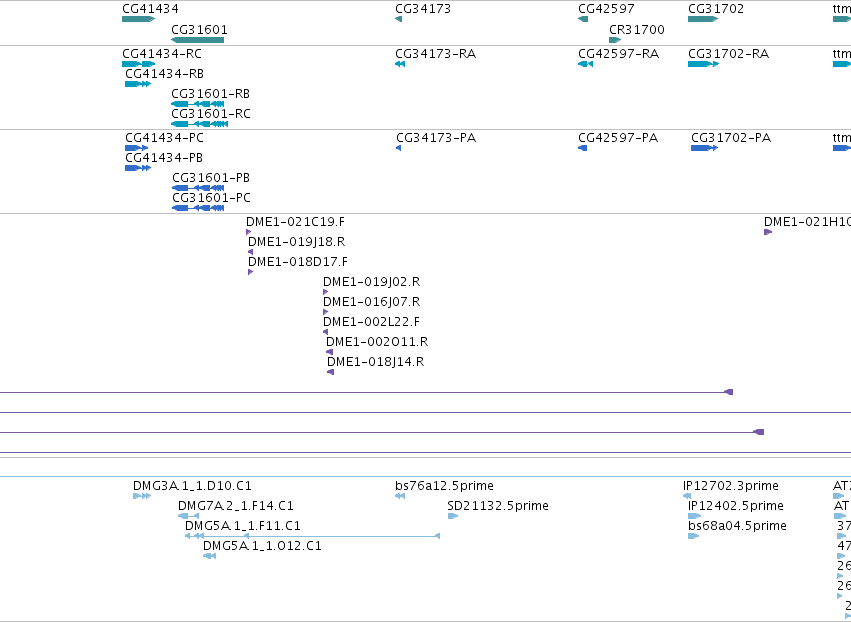Click the SD21132.5prime EST label

click(x=498, y=506)
